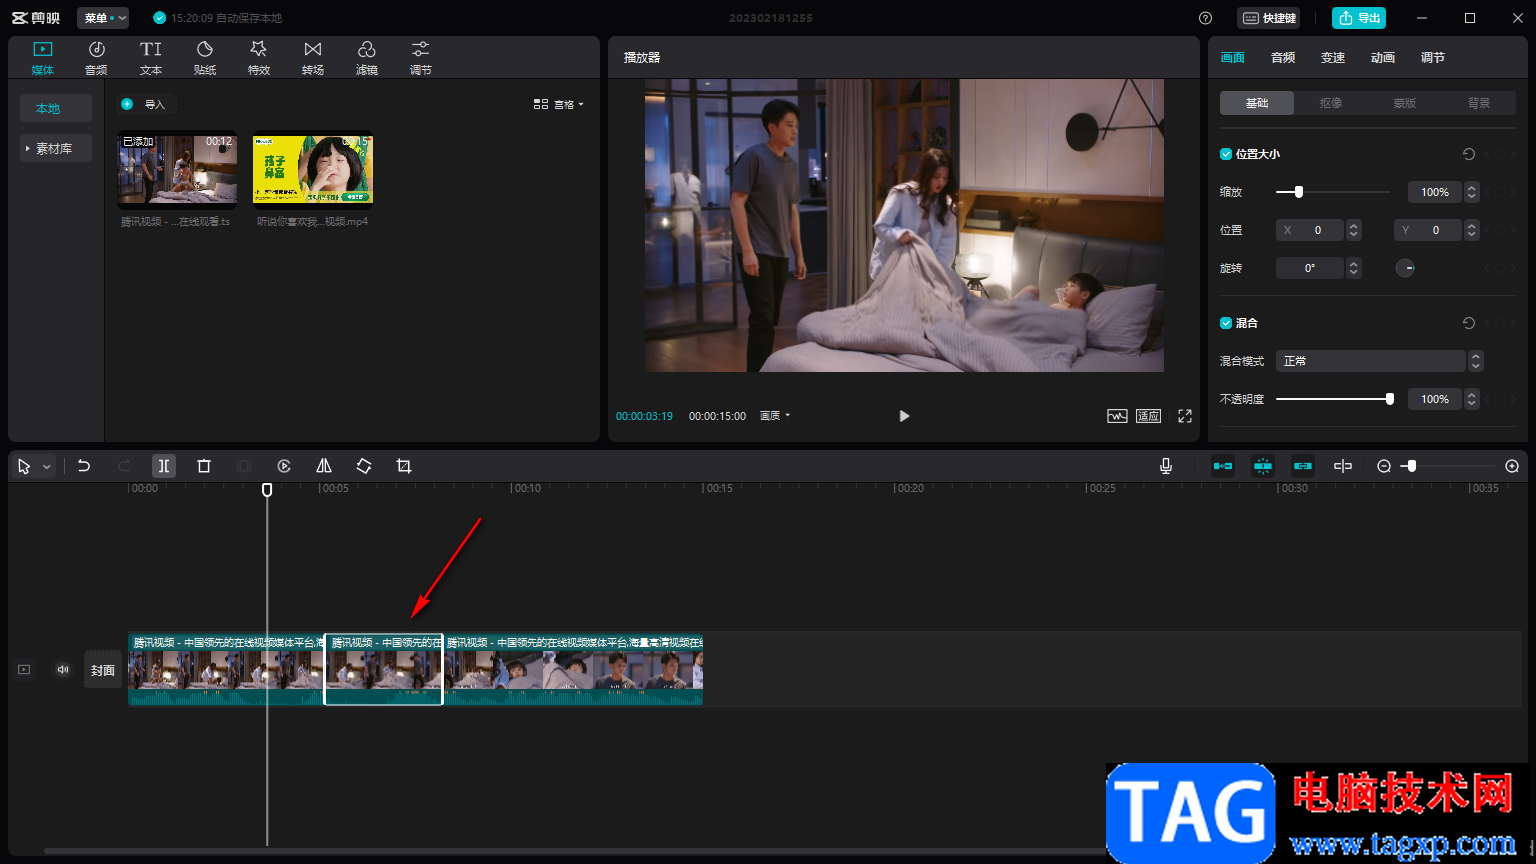Open the 调节 tab in the top toolbar
Viewport: 1536px width, 864px height.
pos(421,58)
